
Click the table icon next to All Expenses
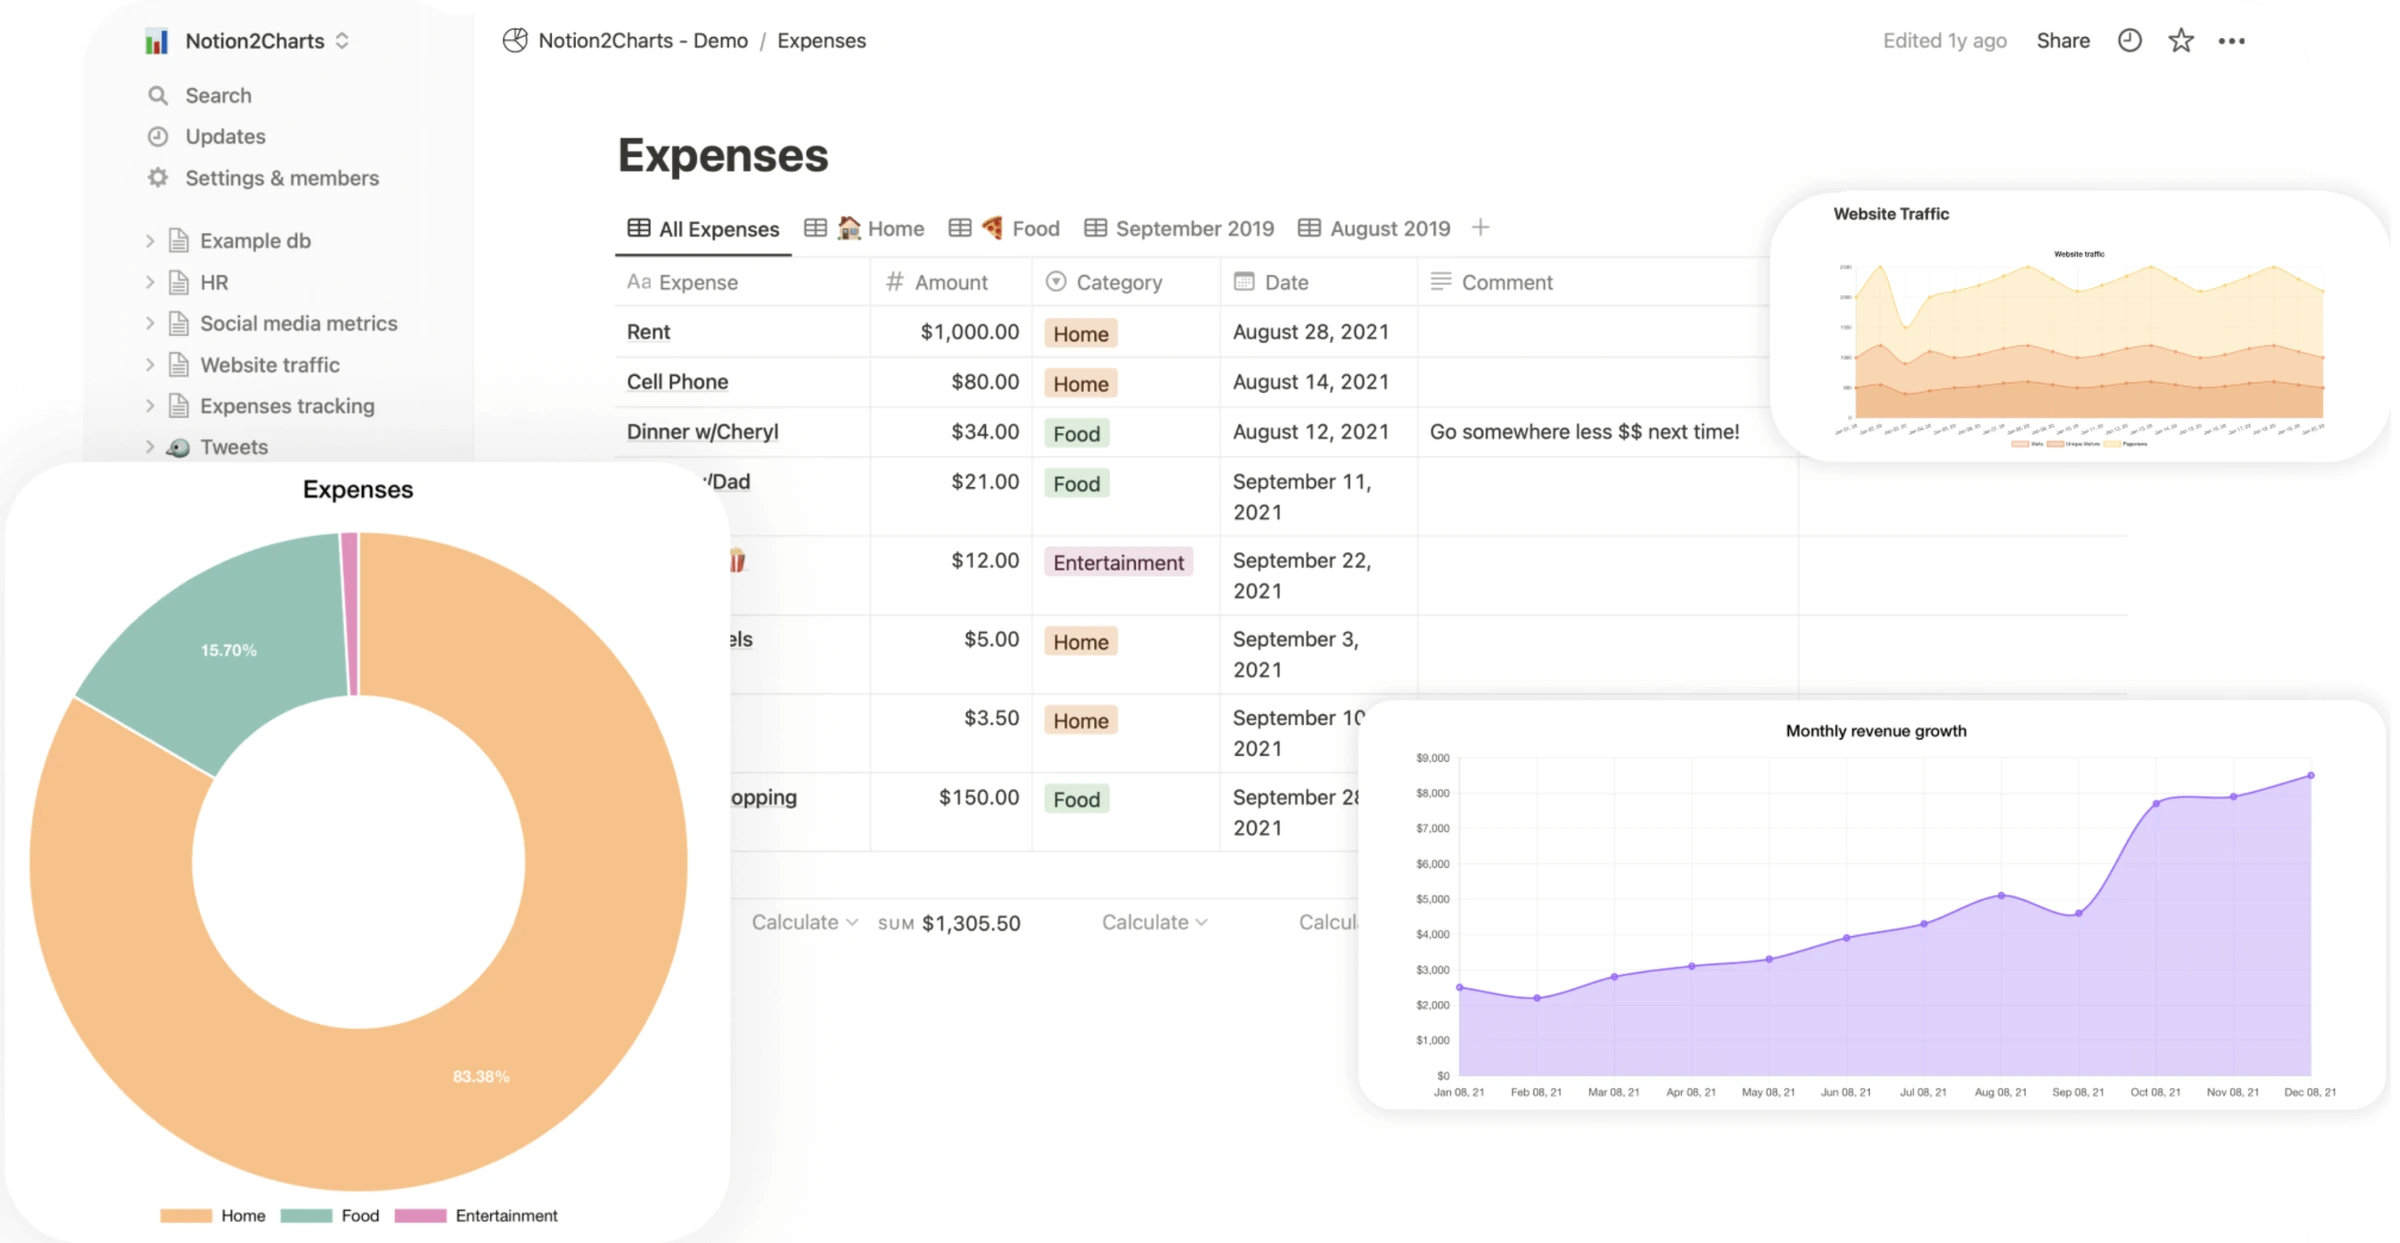638,228
